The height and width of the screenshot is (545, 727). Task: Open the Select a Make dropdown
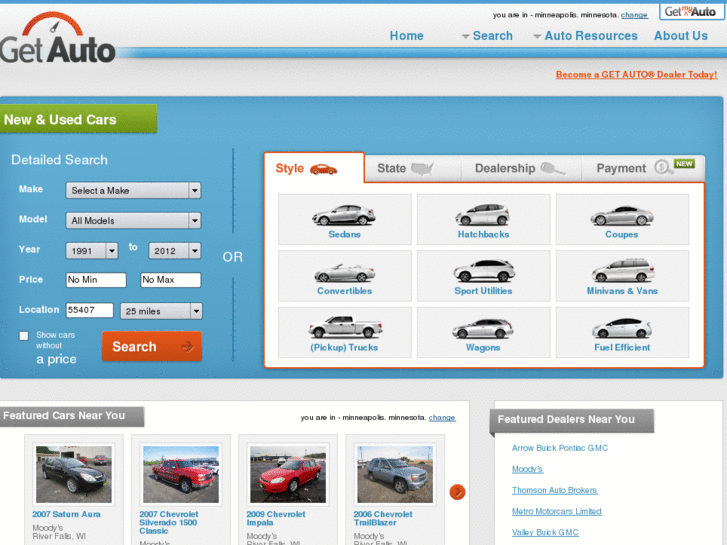(x=133, y=190)
